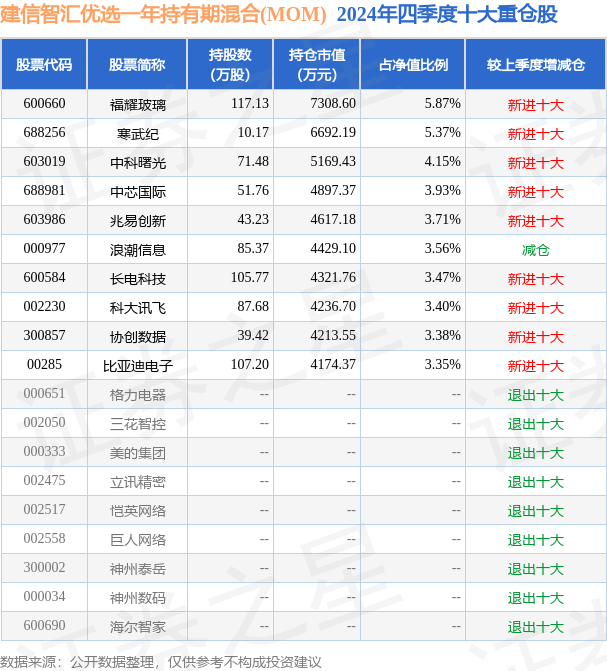
Task: Select stock name 格力电器
Action: [x=137, y=395]
